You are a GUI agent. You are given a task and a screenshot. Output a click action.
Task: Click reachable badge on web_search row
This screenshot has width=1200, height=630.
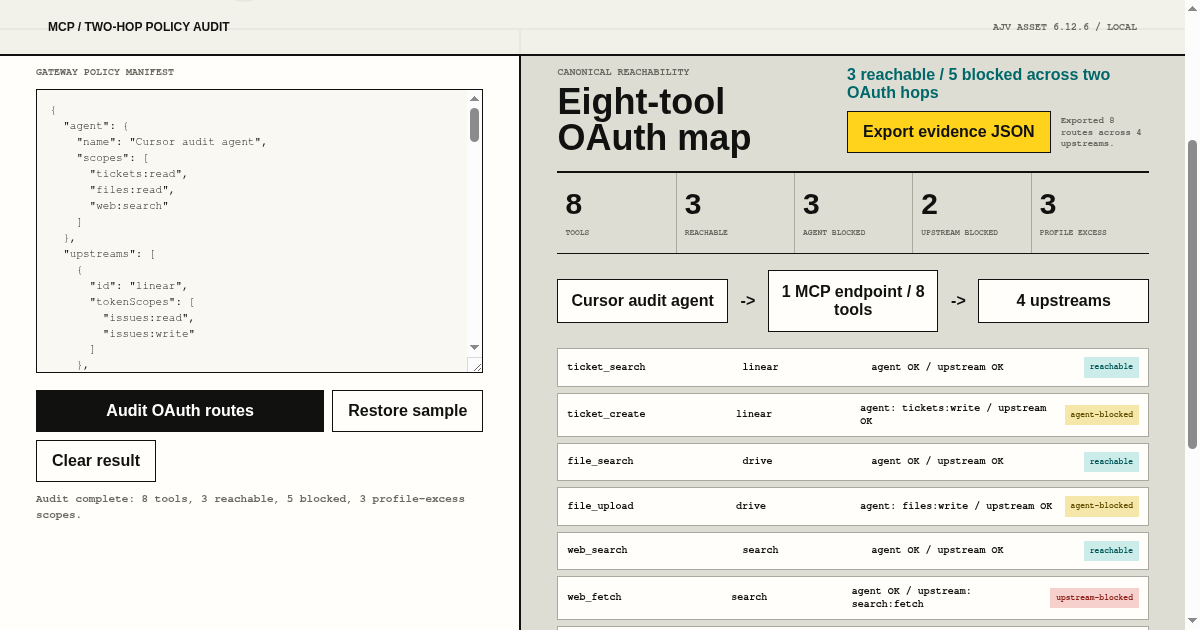(x=1111, y=550)
